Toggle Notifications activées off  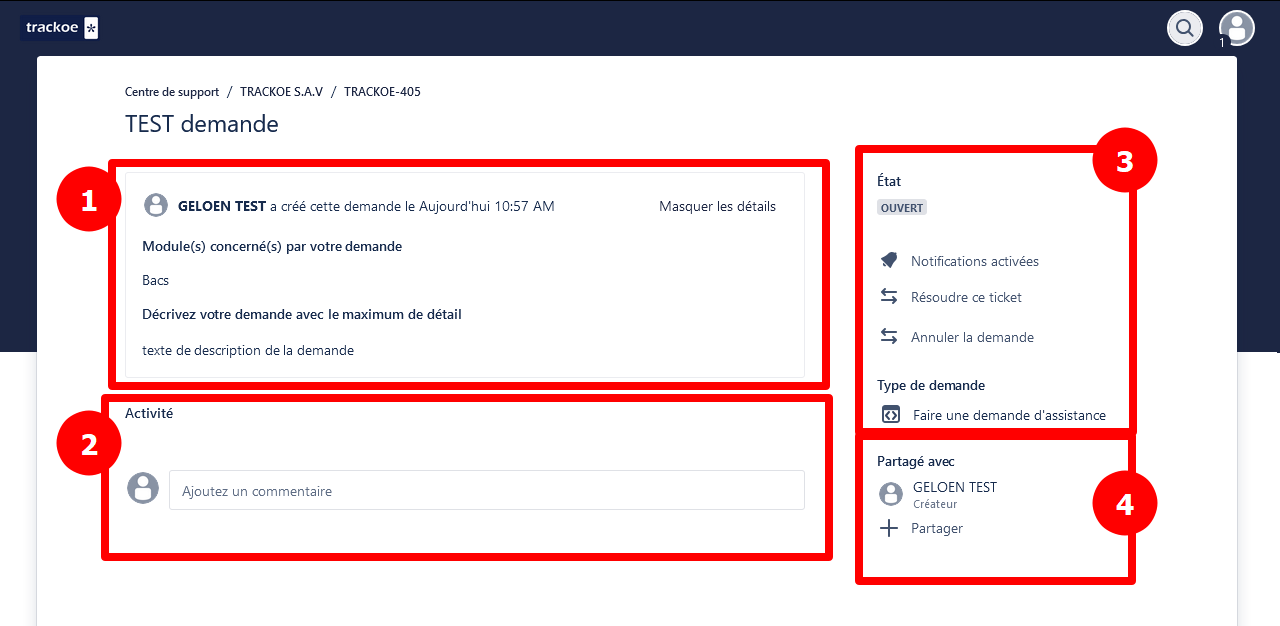coord(974,261)
